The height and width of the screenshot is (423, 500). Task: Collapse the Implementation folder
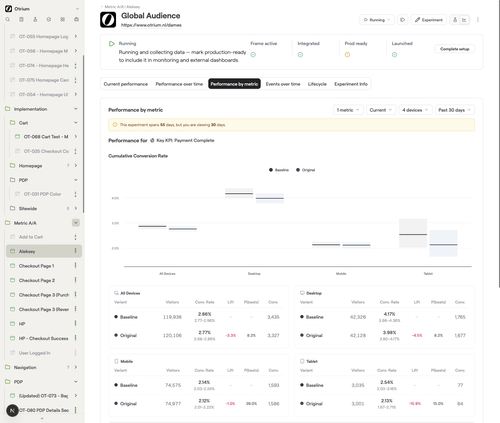[x=76, y=109]
